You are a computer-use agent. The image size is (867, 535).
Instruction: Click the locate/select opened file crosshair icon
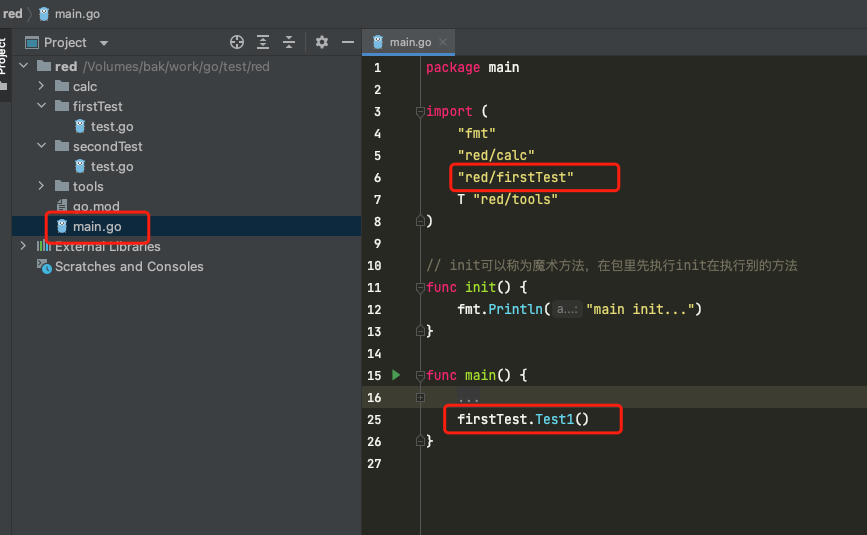[x=237, y=43]
